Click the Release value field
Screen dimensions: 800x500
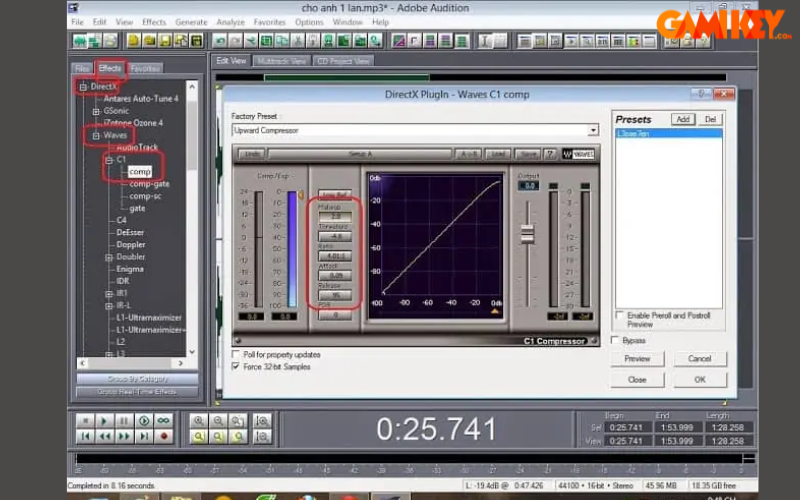[335, 295]
